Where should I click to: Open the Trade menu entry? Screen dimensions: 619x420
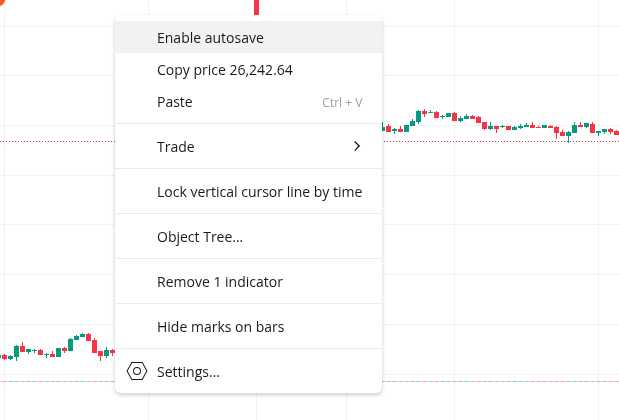[176, 147]
